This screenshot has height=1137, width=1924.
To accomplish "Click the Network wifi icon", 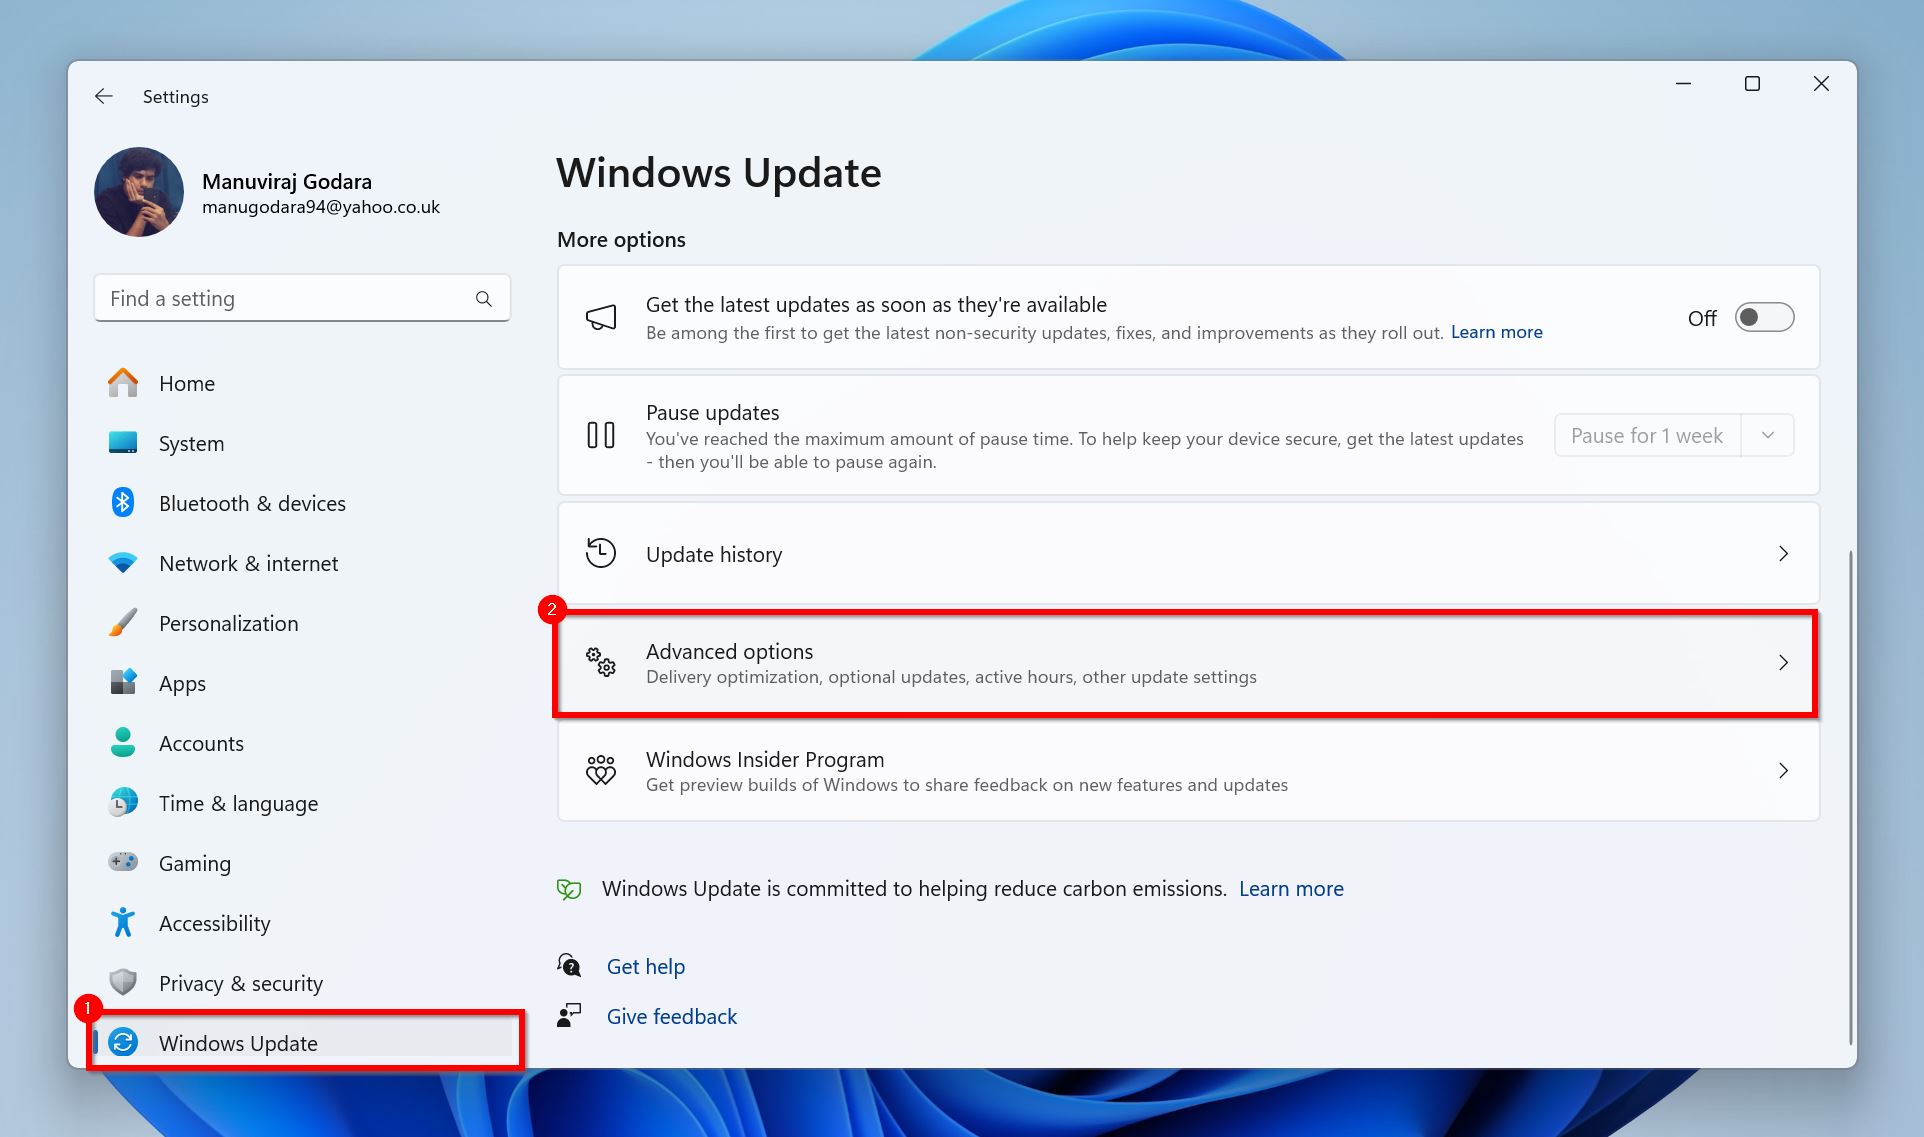I will [x=123, y=563].
